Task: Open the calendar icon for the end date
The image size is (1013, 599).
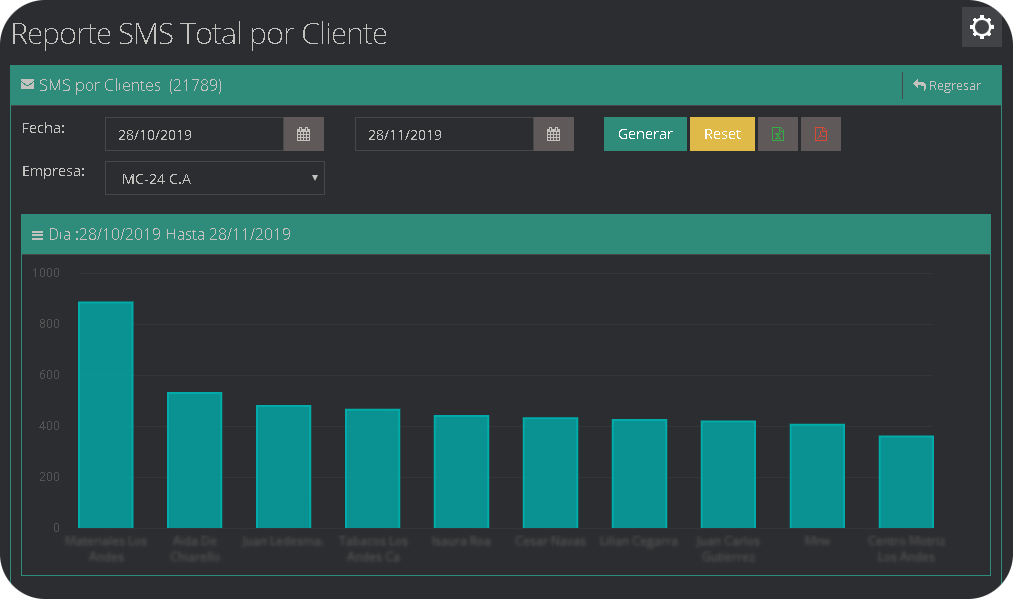Action: coord(554,133)
